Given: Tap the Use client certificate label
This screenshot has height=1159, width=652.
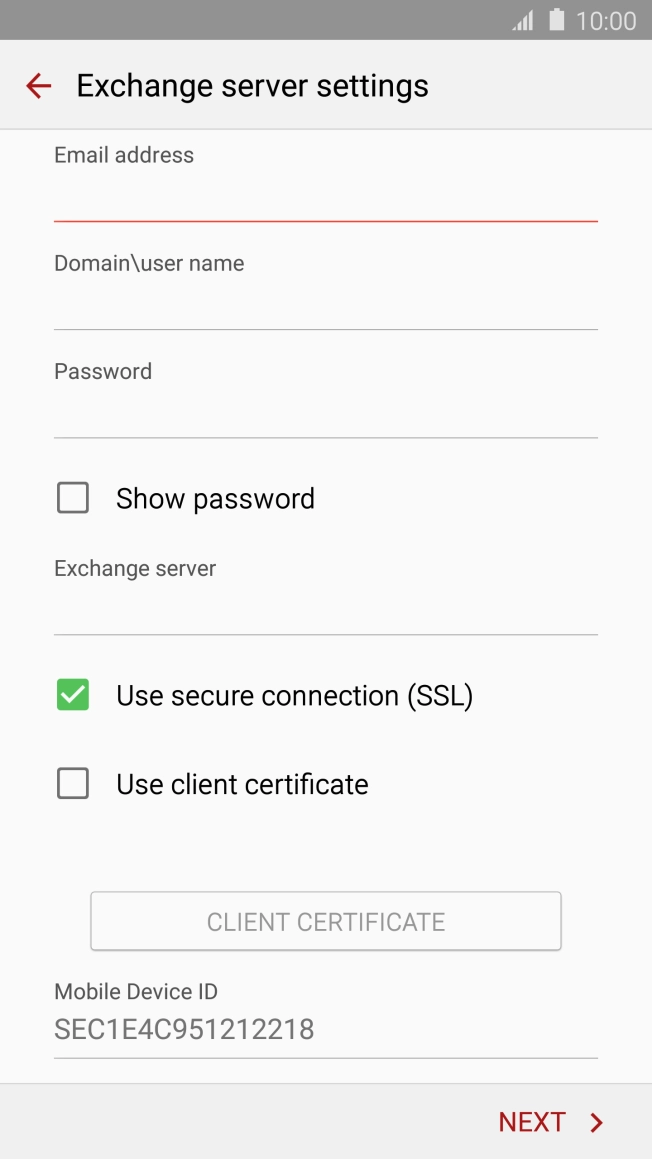Looking at the screenshot, I should (242, 785).
